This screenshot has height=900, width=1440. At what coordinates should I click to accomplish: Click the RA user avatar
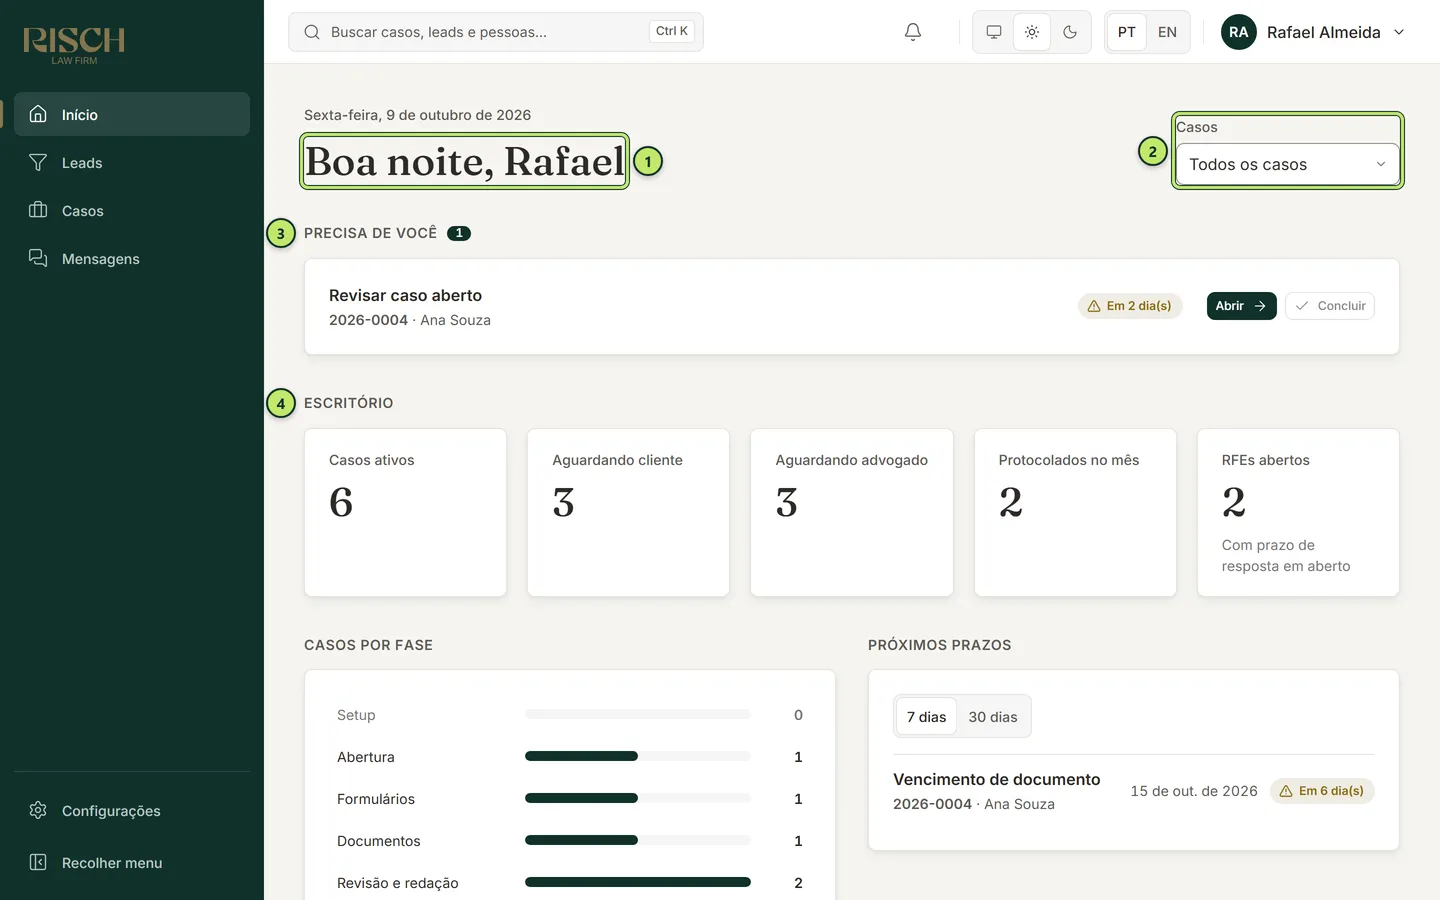tap(1239, 32)
